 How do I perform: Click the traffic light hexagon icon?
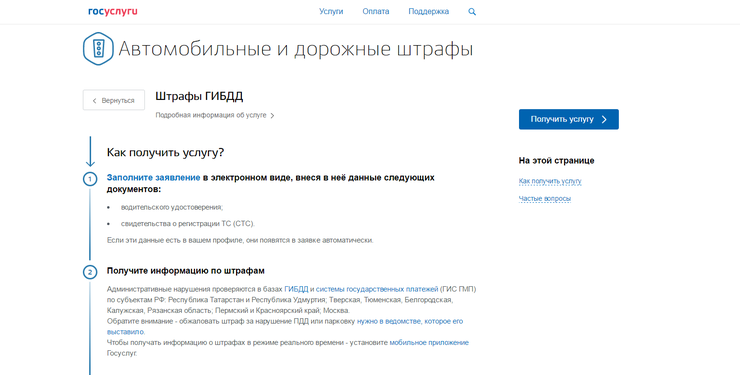pos(98,49)
